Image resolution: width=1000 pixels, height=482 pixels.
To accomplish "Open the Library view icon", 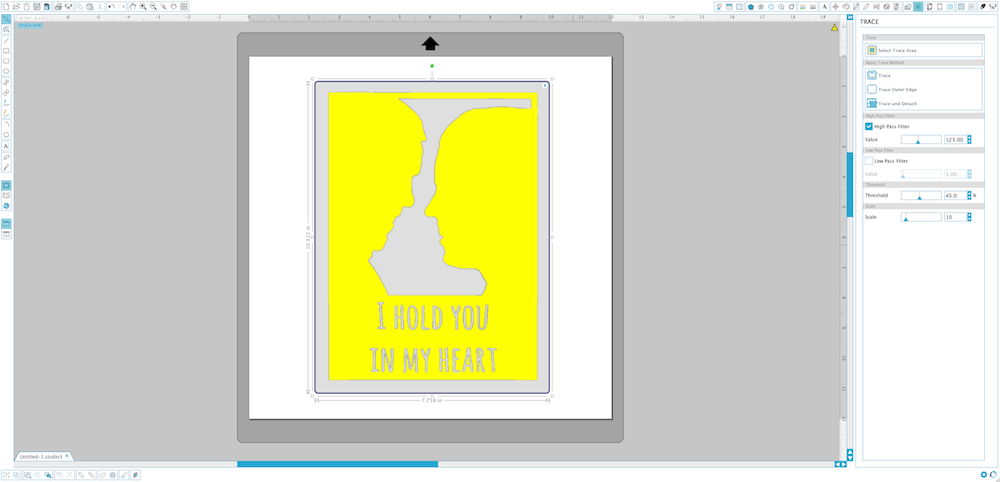I will [x=6, y=195].
